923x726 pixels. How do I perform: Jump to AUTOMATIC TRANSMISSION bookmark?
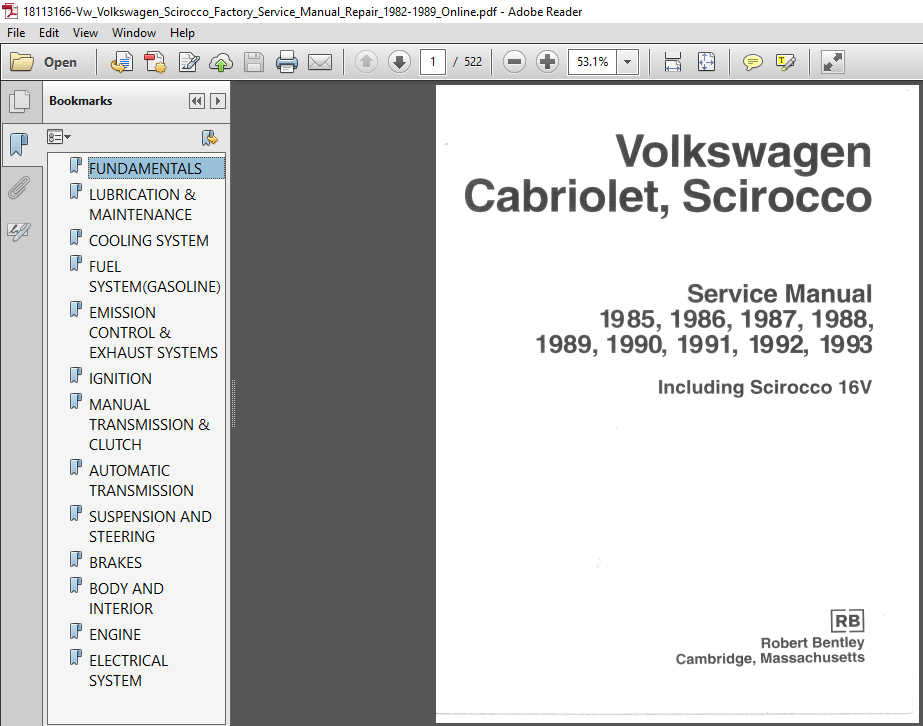tap(141, 480)
